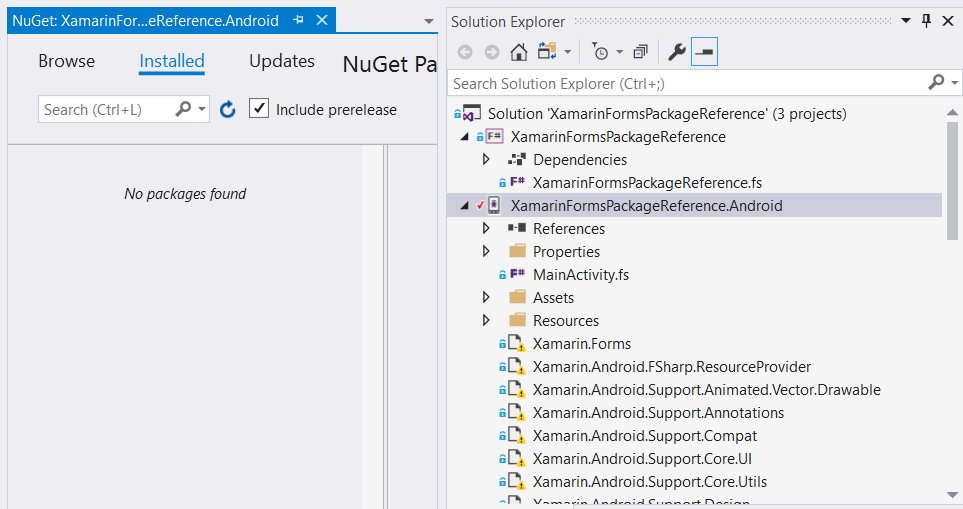Switch to the Browse tab in NuGet
This screenshot has width=963, height=509.
click(66, 61)
